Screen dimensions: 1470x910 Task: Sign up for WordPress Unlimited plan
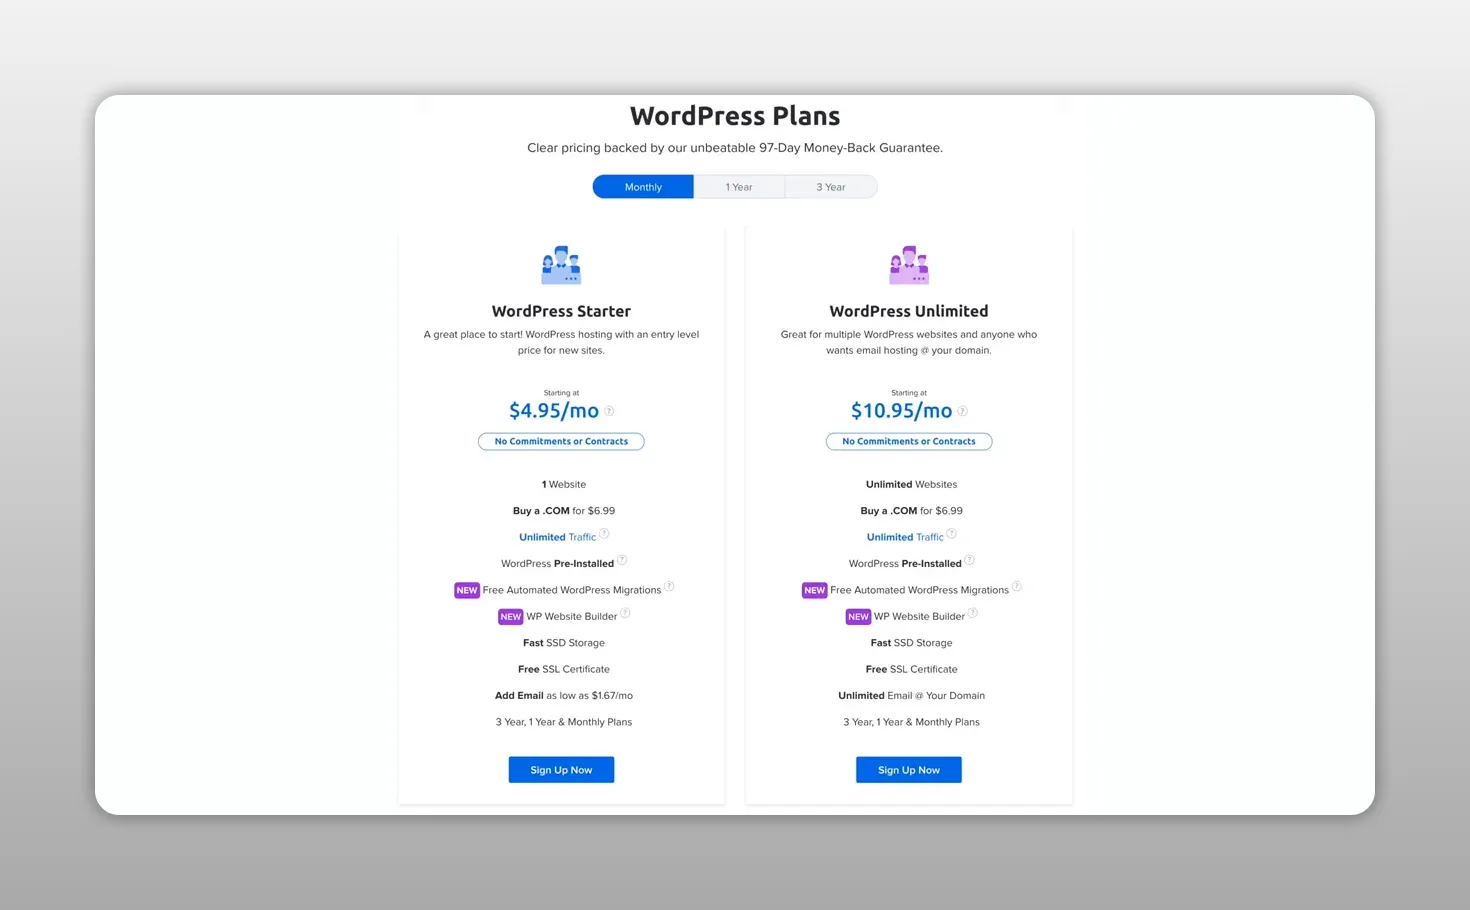[x=909, y=770]
